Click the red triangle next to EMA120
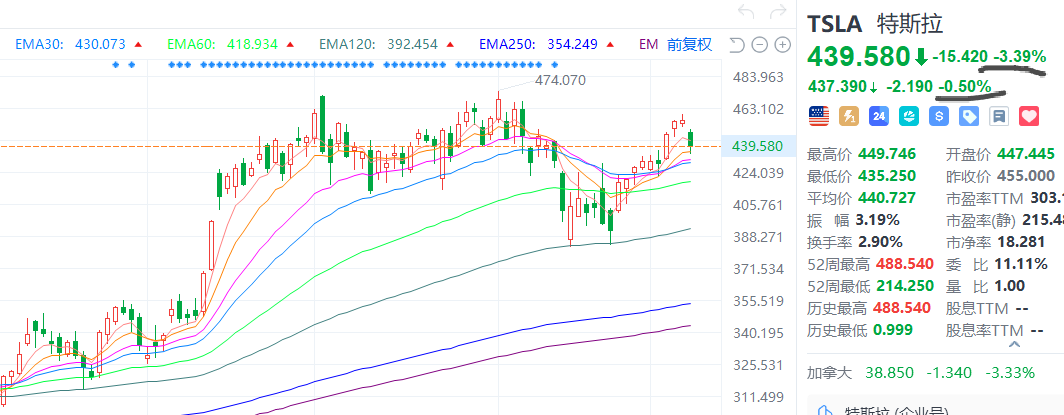This screenshot has width=1064, height=415. click(x=451, y=45)
